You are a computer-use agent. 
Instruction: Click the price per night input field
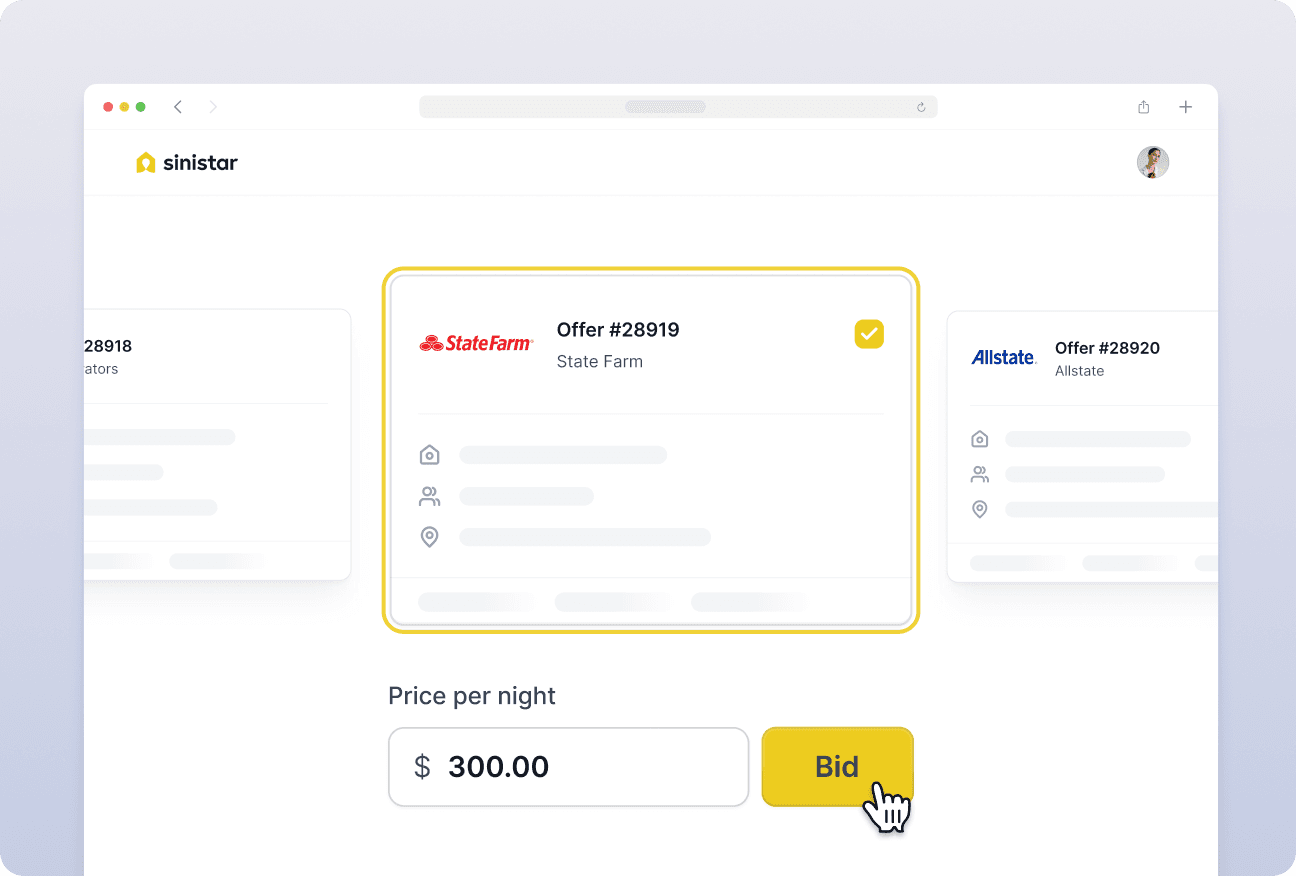coord(568,767)
